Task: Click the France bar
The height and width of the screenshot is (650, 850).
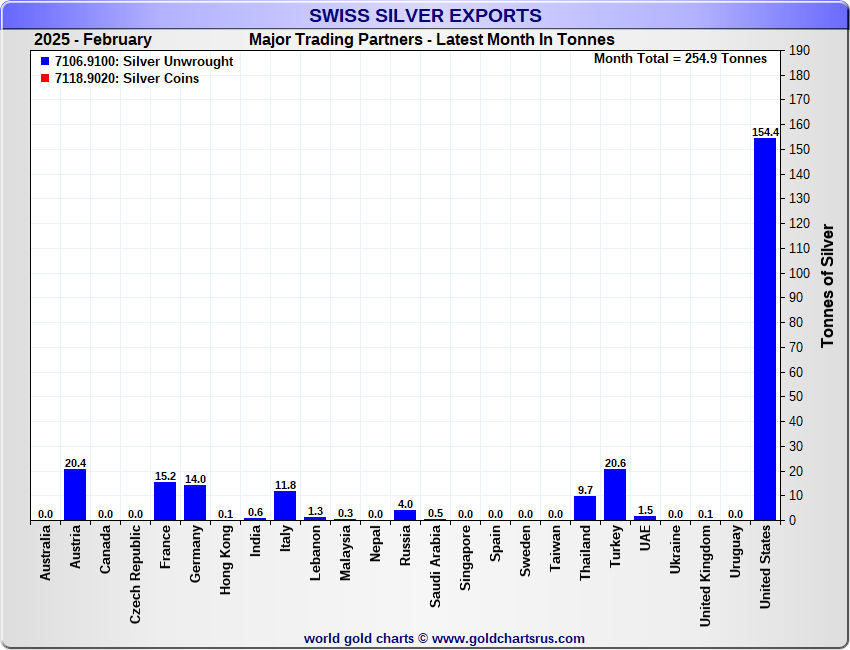Action: pyautogui.click(x=165, y=501)
